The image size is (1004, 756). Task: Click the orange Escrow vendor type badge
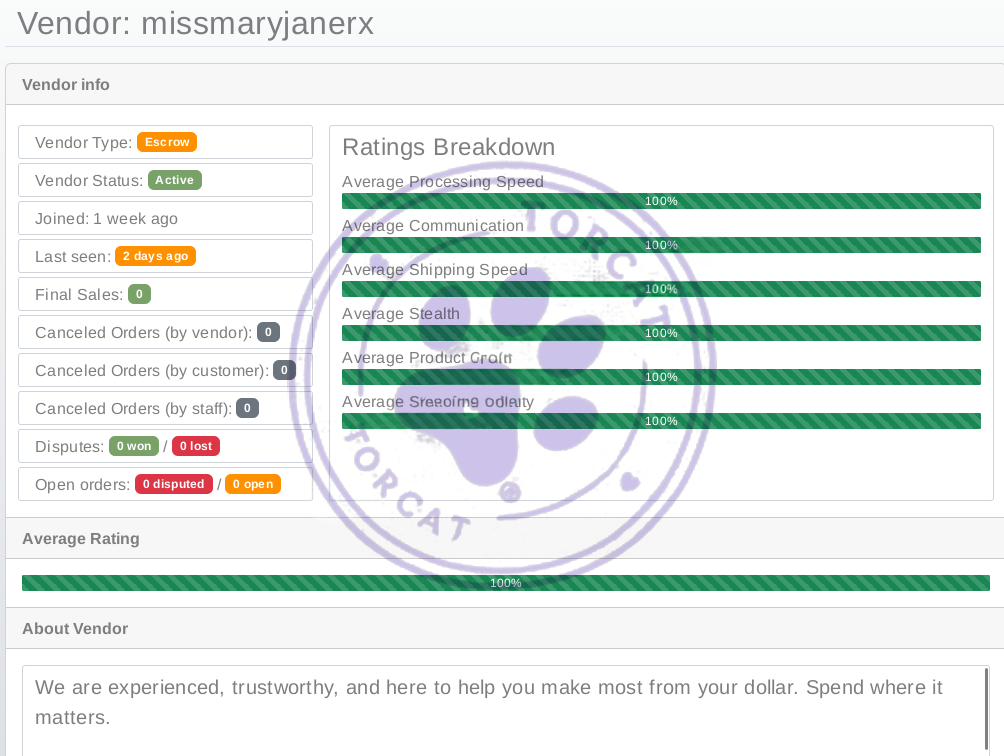coord(167,142)
